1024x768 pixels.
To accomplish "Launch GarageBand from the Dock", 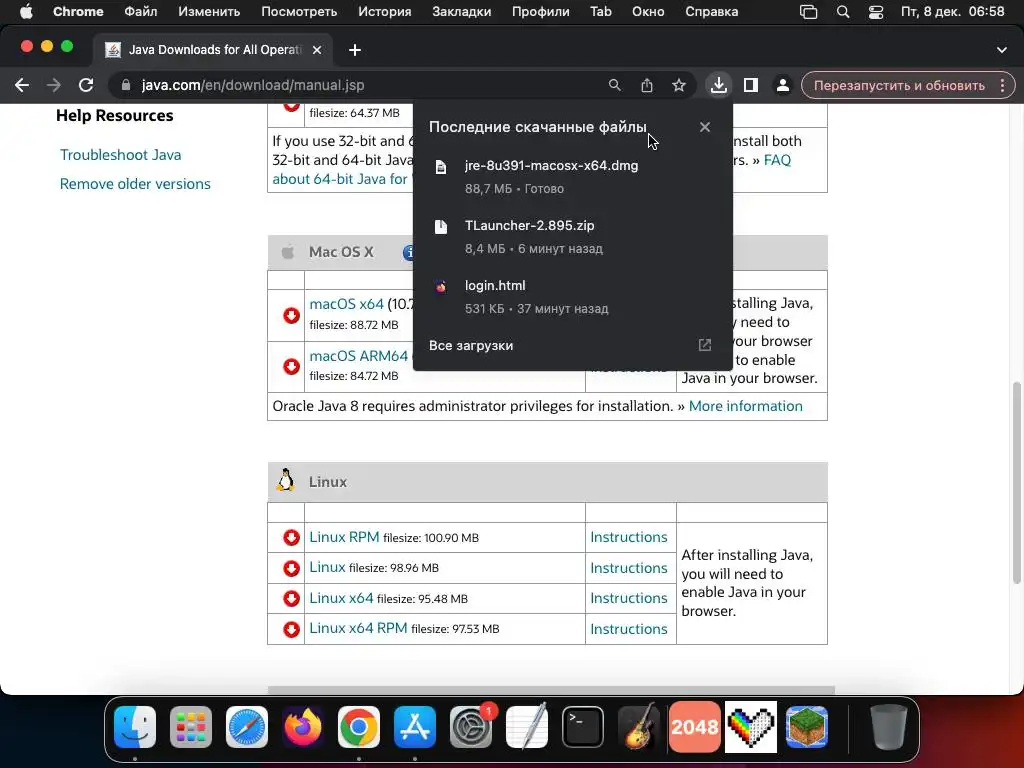I will [639, 727].
